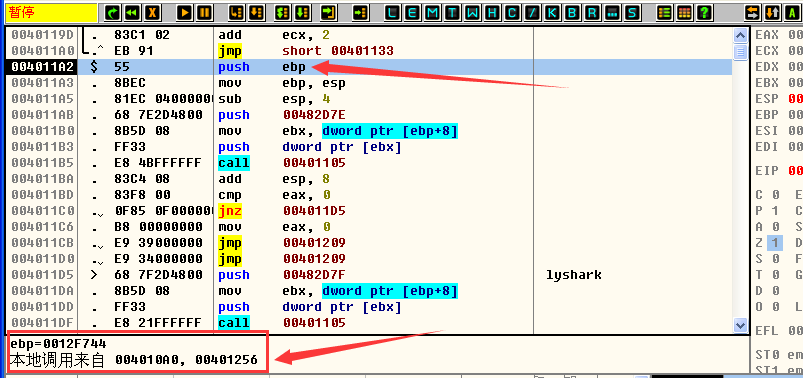Pause execution with the pause icon
The image size is (803, 378).
204,12
